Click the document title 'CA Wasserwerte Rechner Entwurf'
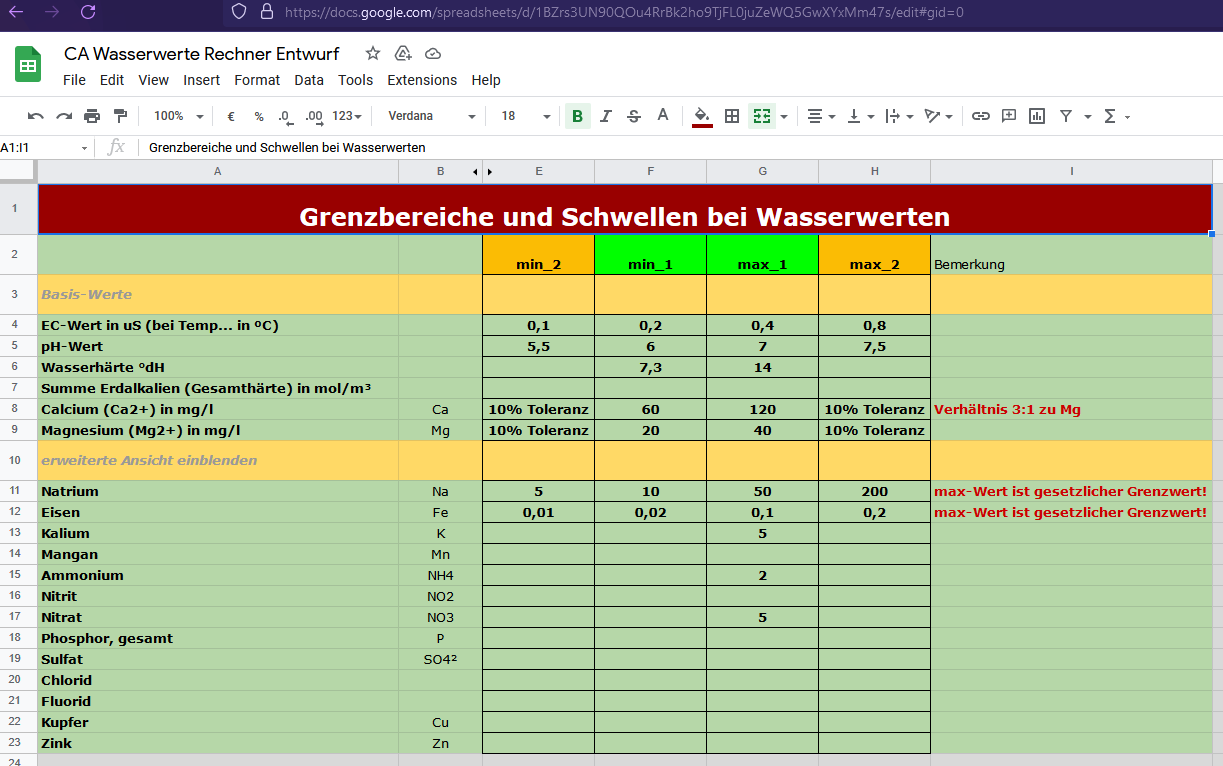Viewport: 1223px width, 766px height. pos(201,53)
